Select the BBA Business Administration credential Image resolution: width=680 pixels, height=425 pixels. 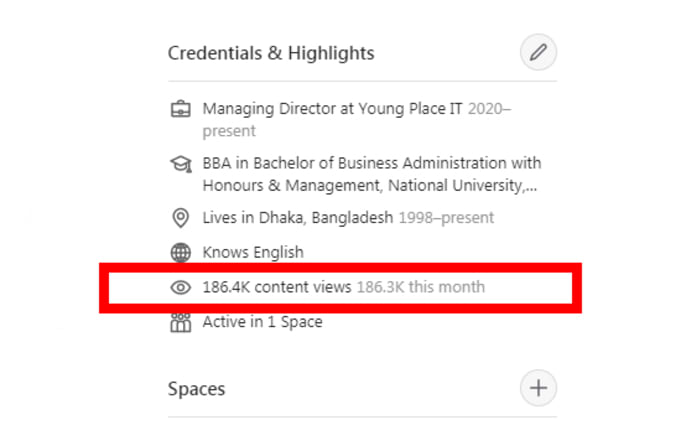click(372, 174)
